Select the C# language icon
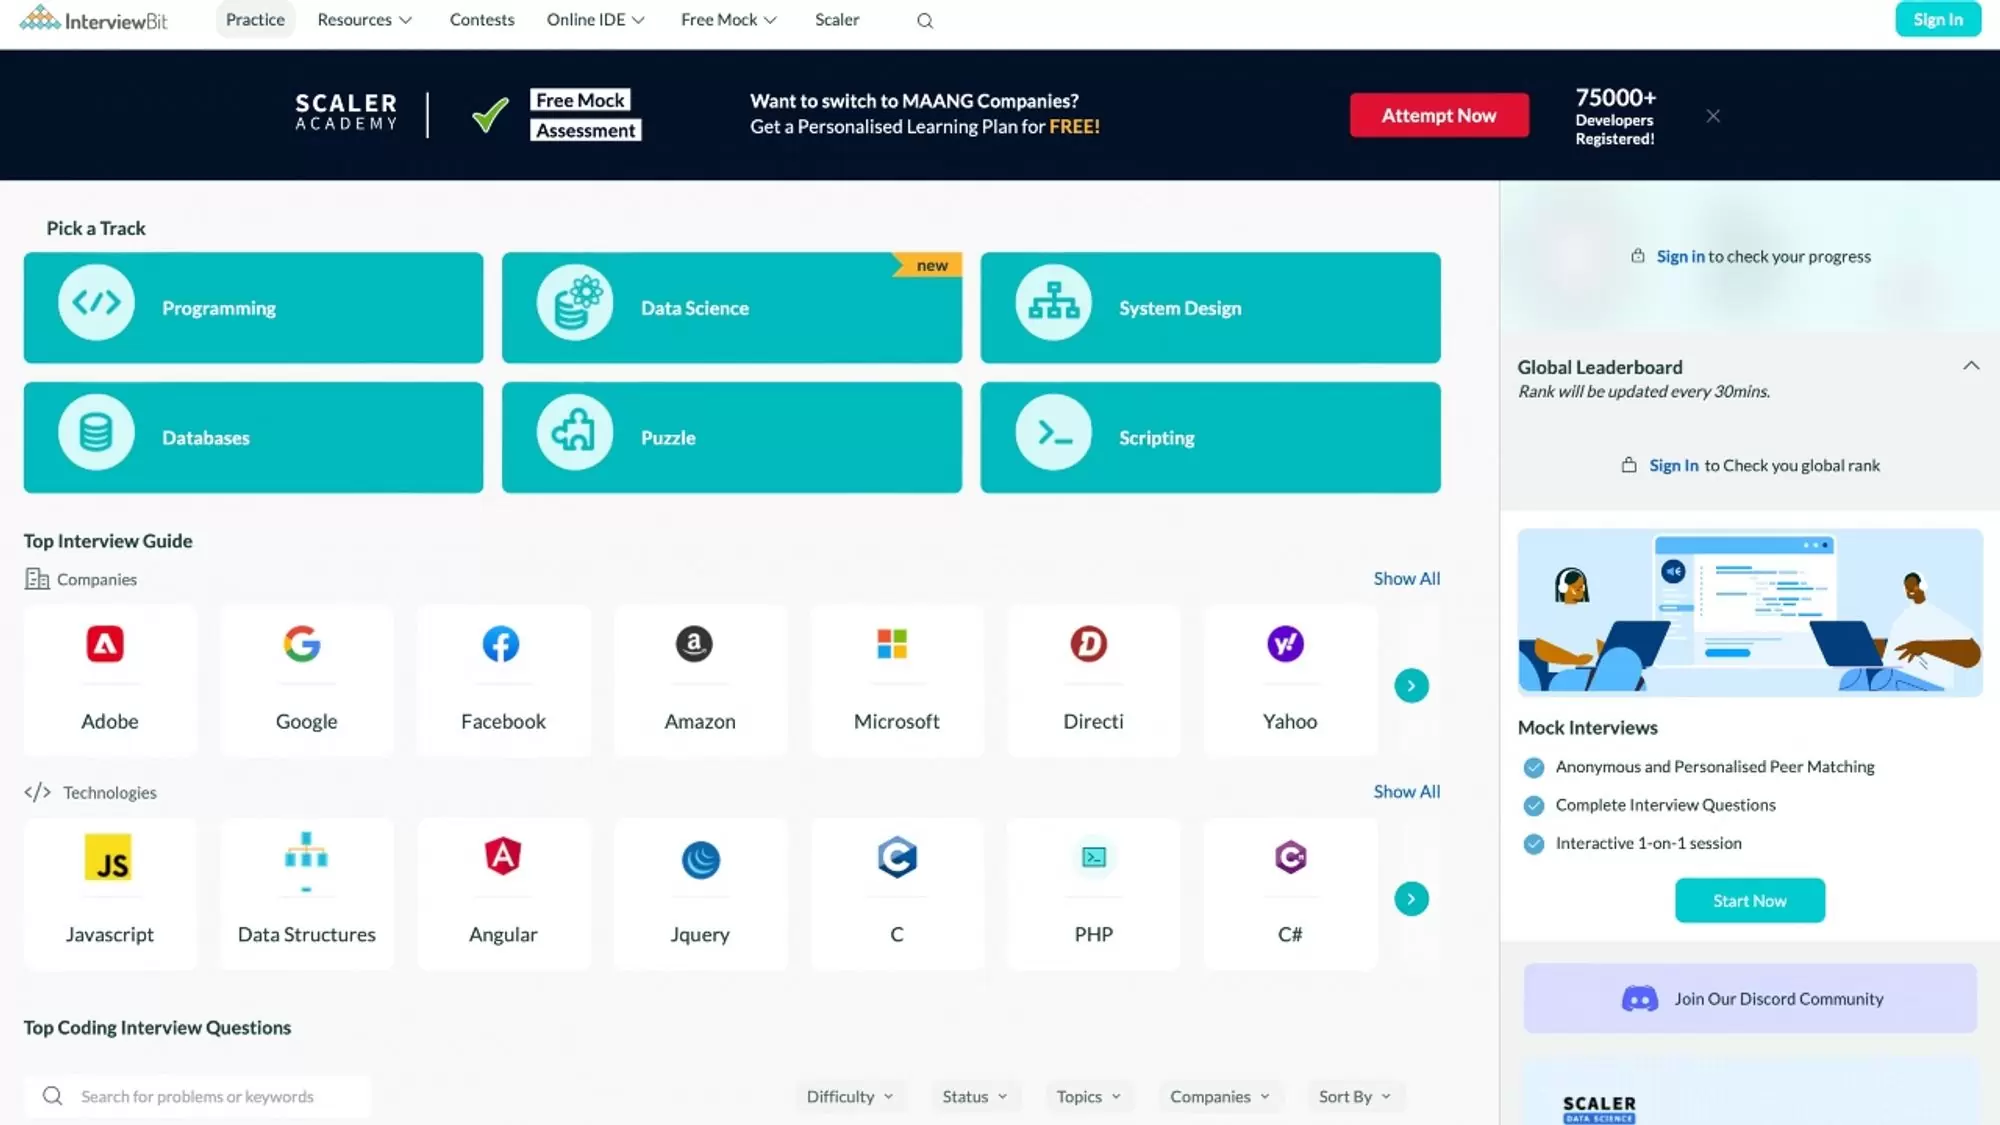2000x1125 pixels. (x=1290, y=857)
